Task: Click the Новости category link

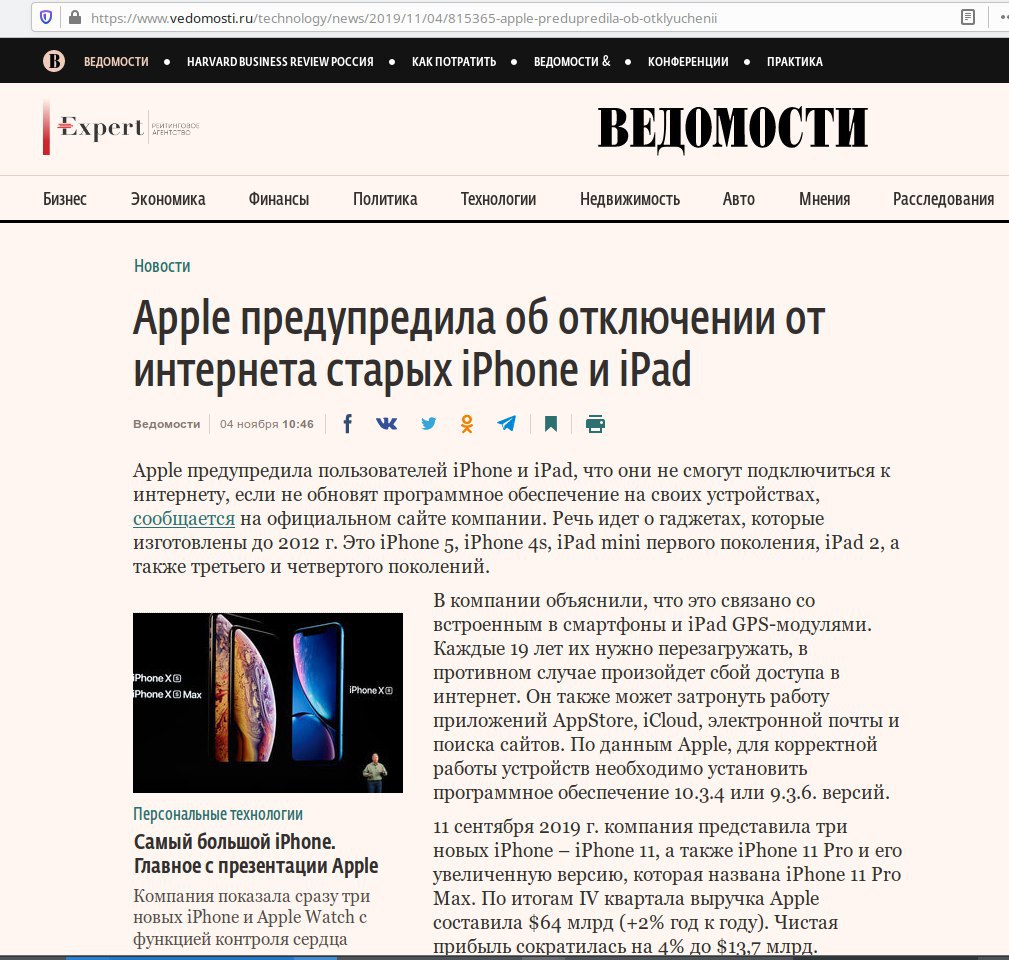Action: pos(162,266)
